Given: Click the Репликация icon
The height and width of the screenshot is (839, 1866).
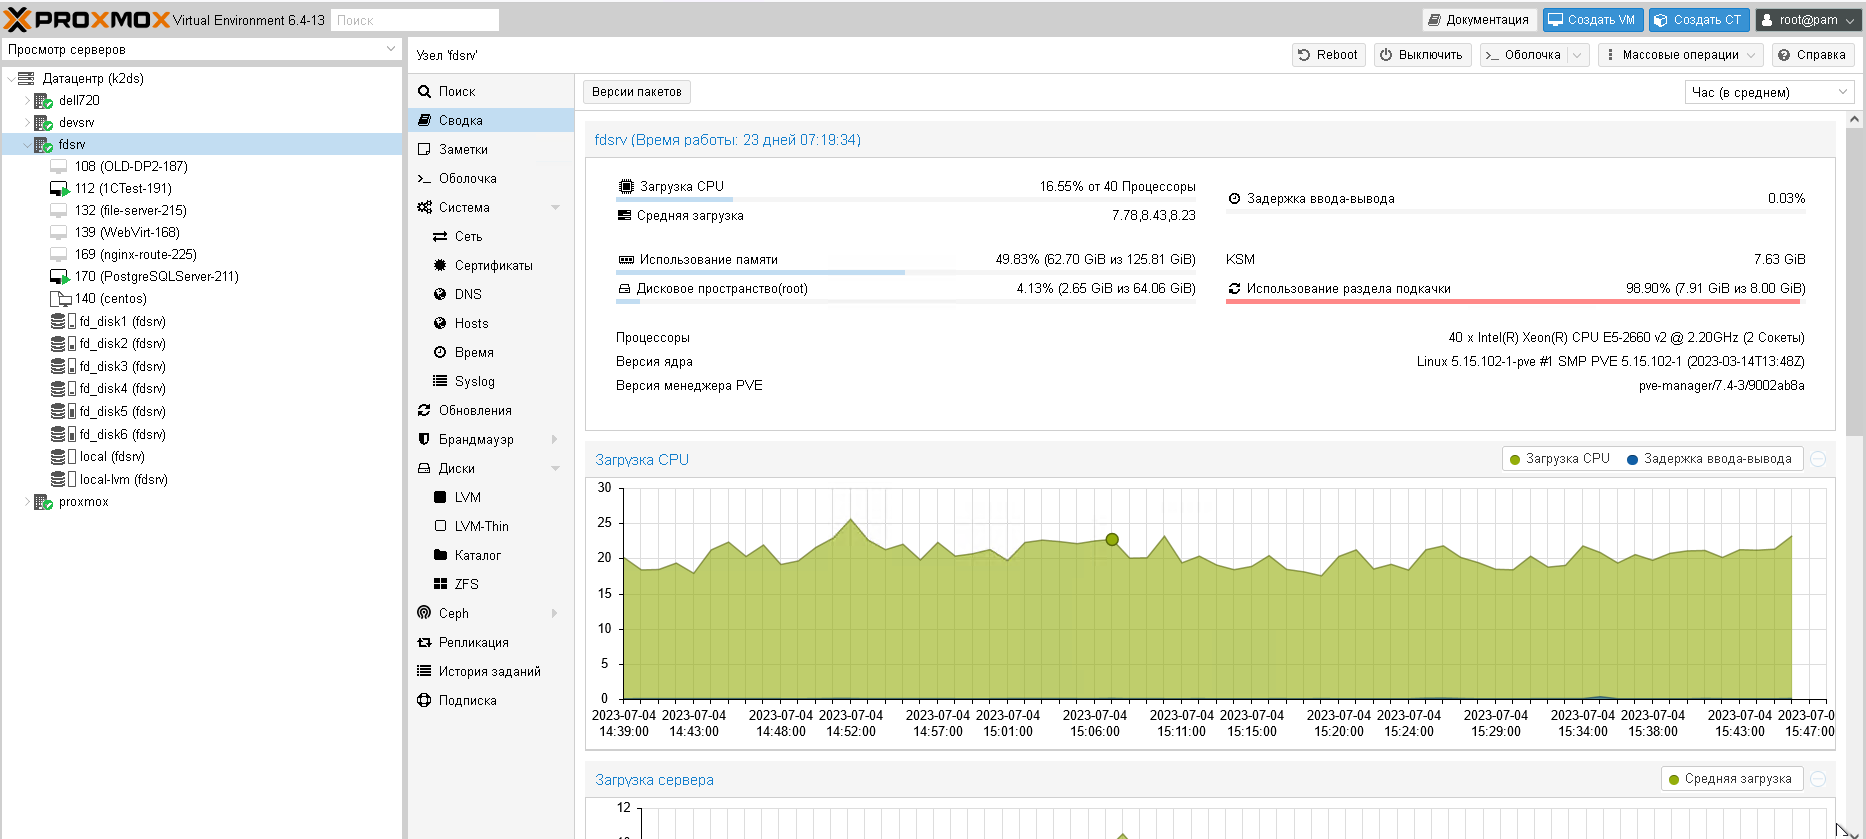Looking at the screenshot, I should [424, 643].
